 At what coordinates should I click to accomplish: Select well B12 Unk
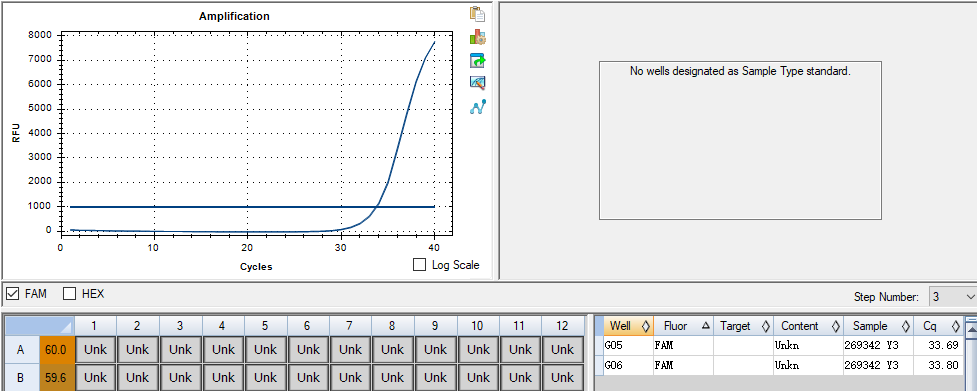(563, 377)
